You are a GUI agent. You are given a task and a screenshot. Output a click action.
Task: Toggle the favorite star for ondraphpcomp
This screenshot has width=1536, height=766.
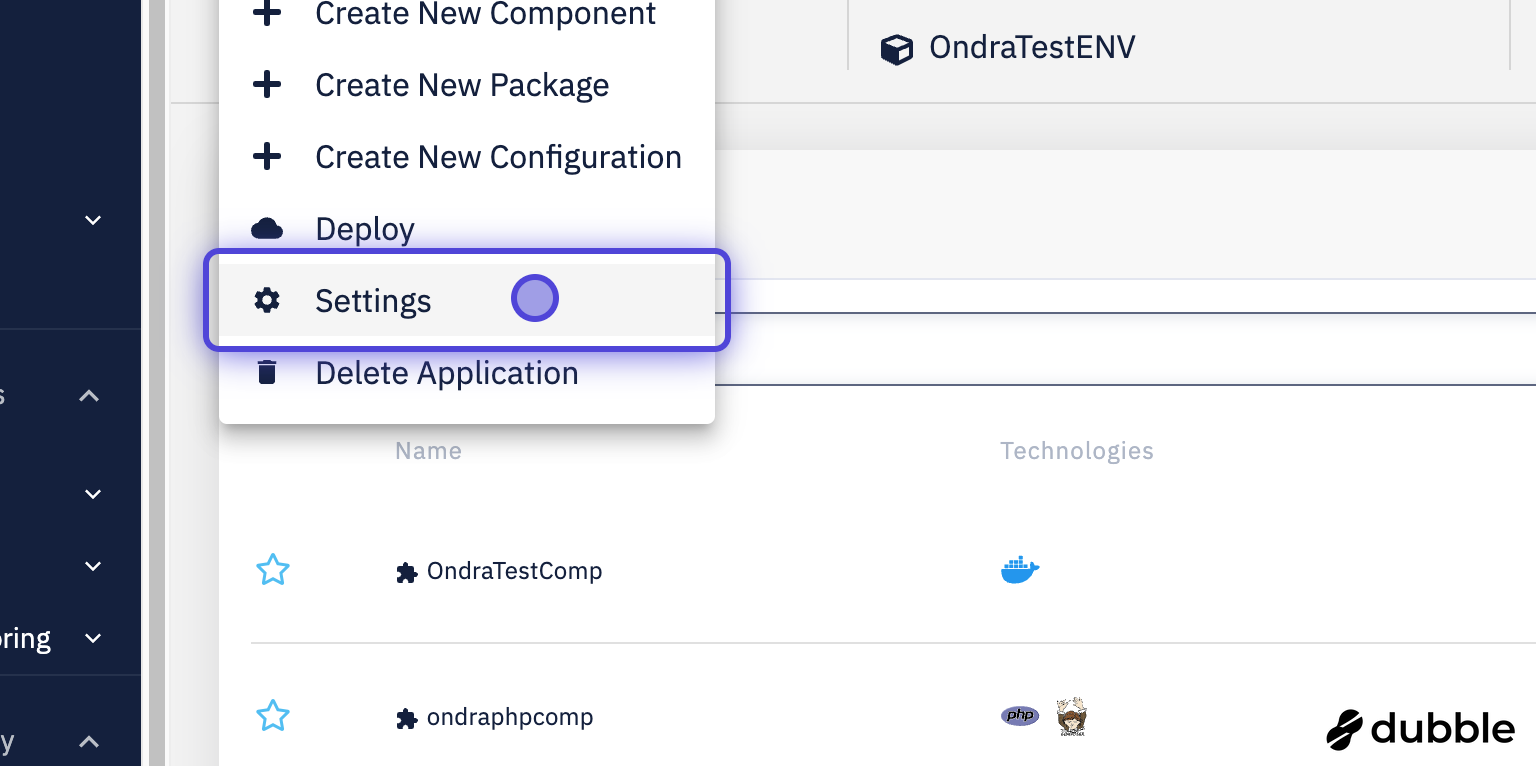coord(273,716)
